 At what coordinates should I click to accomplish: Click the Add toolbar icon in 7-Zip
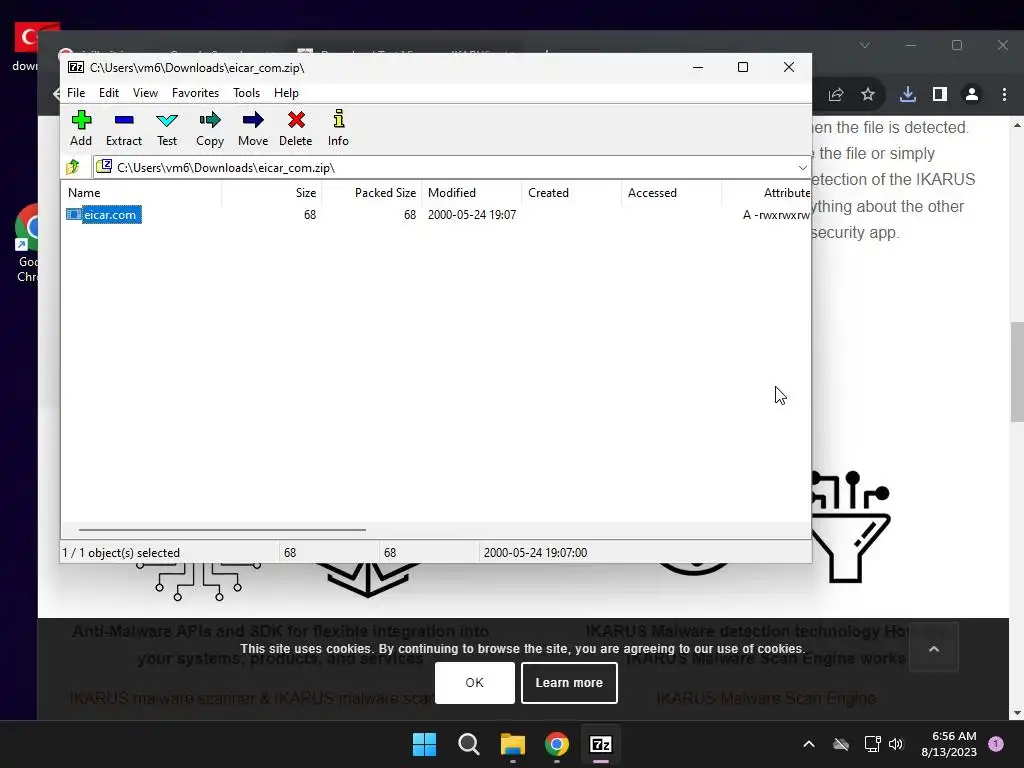[81, 128]
